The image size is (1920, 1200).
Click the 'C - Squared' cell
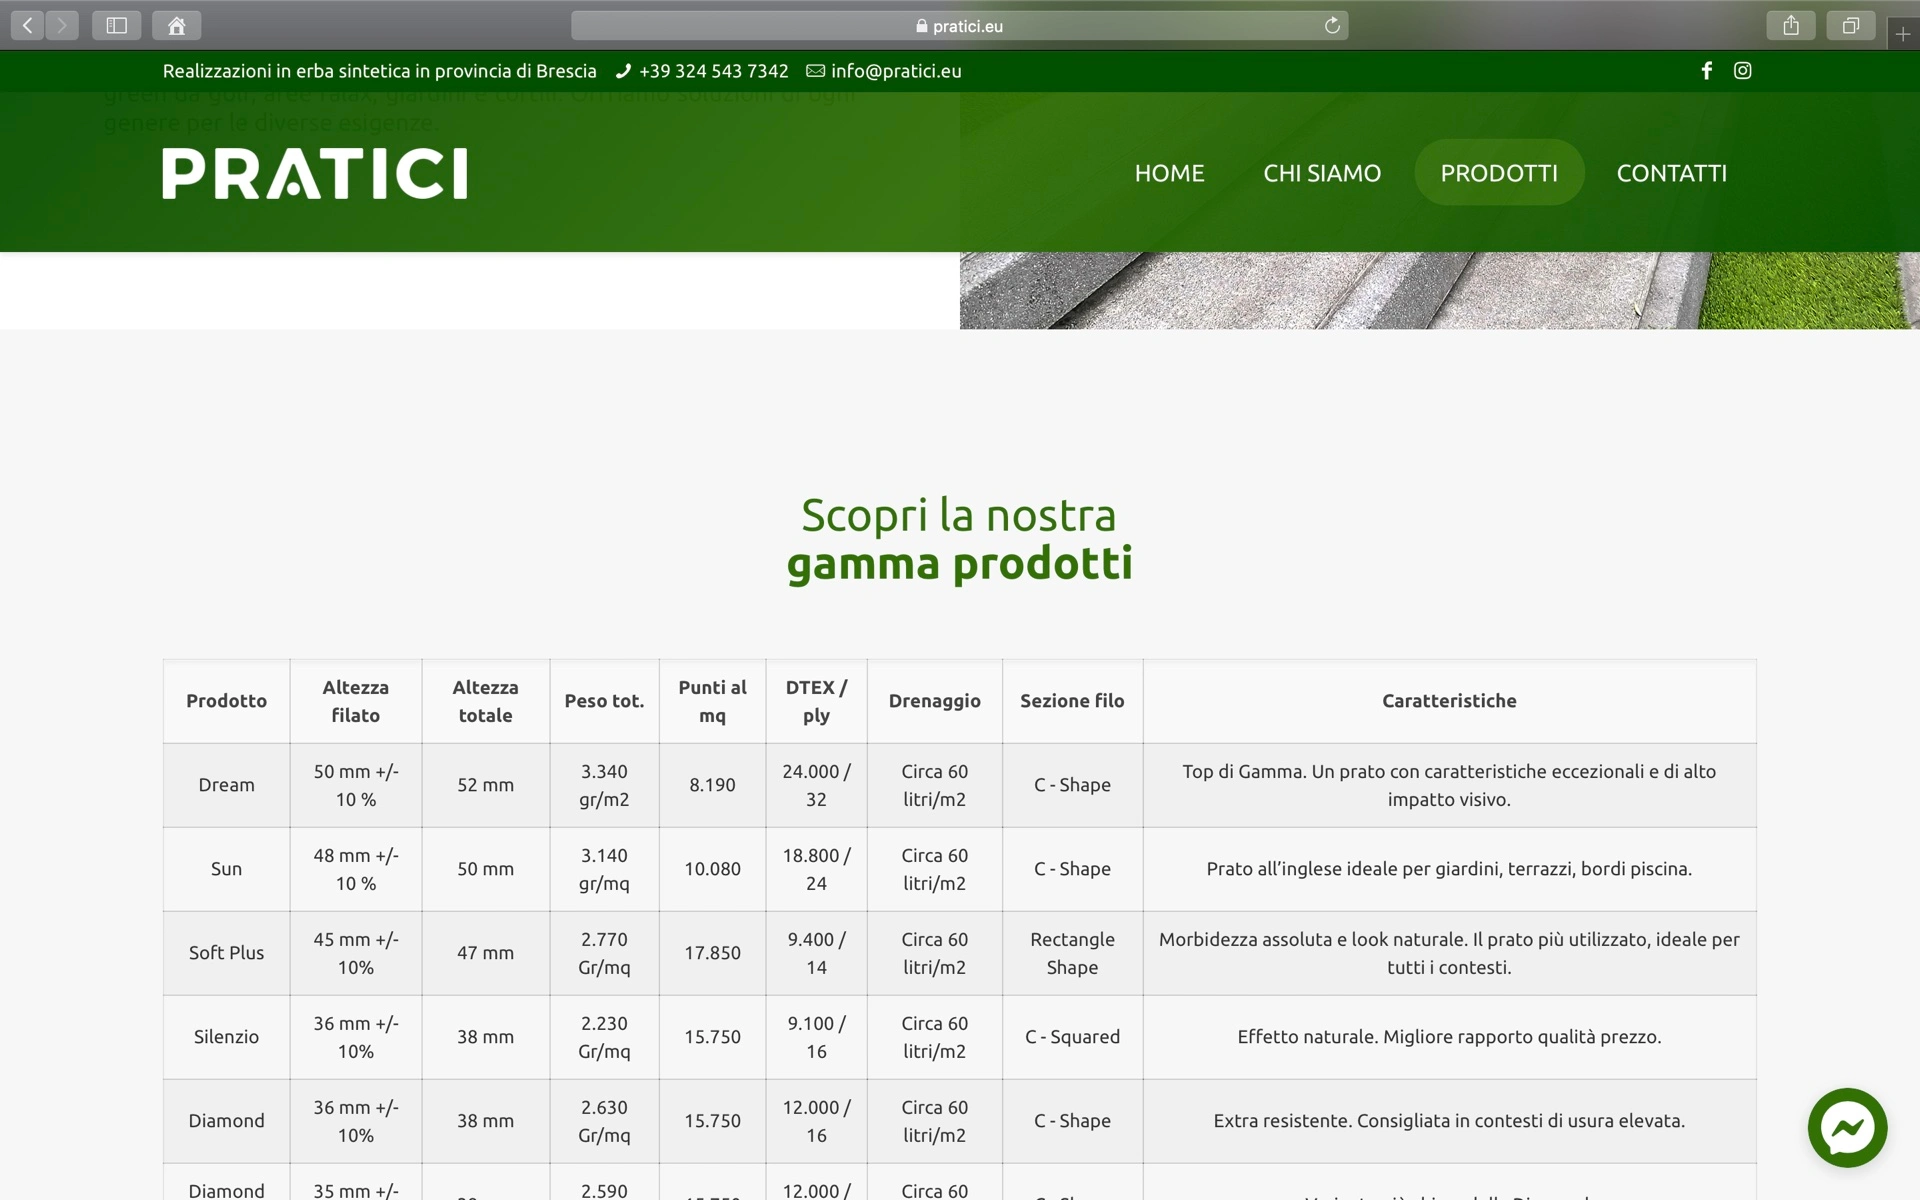point(1072,1037)
